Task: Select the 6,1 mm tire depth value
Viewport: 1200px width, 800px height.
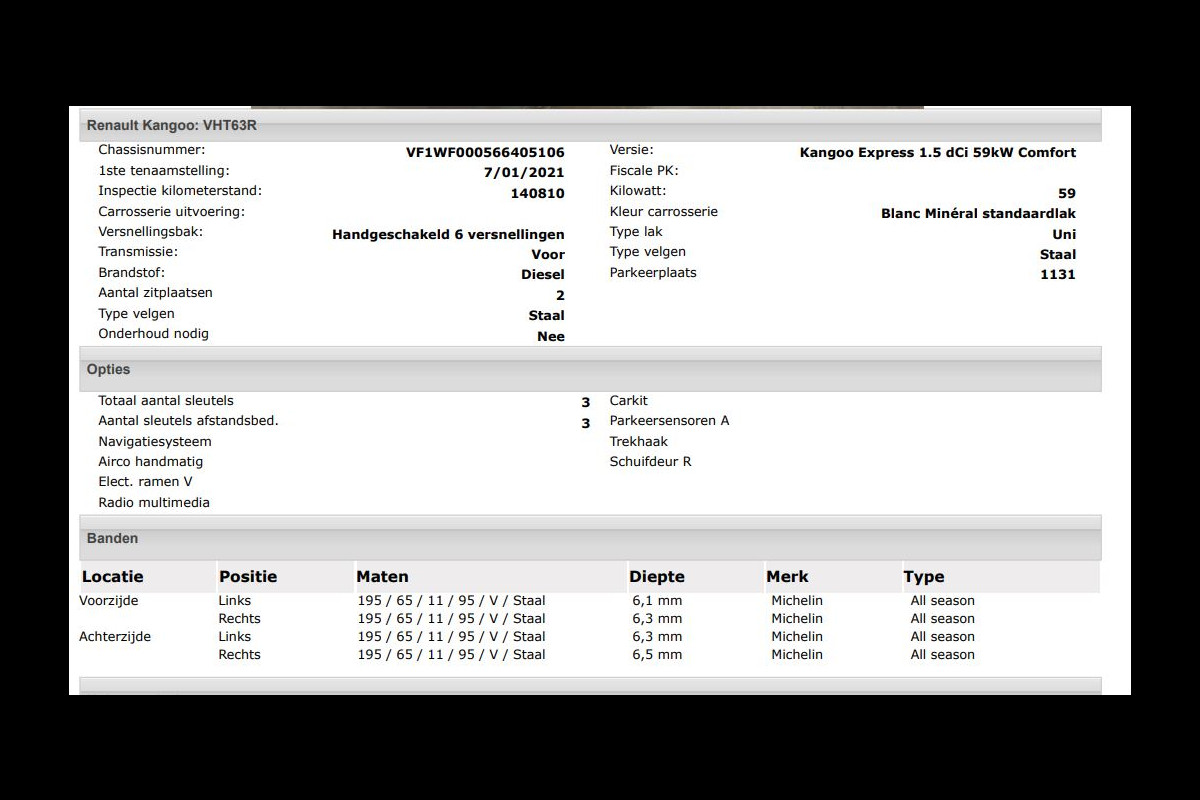Action: (657, 601)
